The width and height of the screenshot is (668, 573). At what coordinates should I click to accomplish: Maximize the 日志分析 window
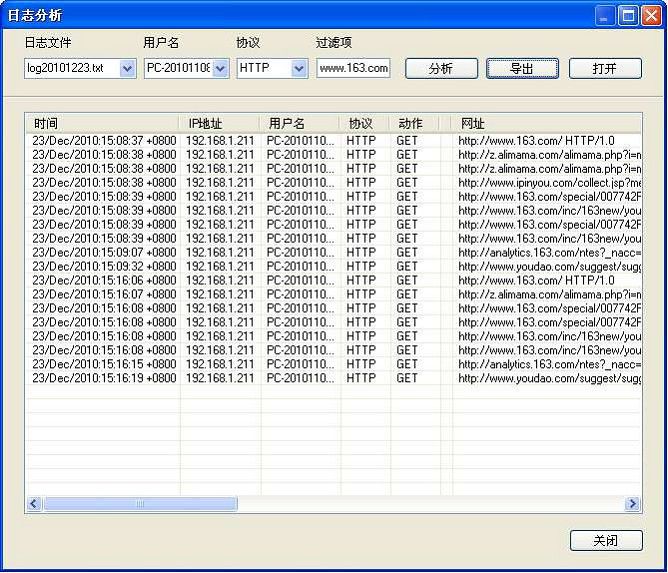pos(628,16)
